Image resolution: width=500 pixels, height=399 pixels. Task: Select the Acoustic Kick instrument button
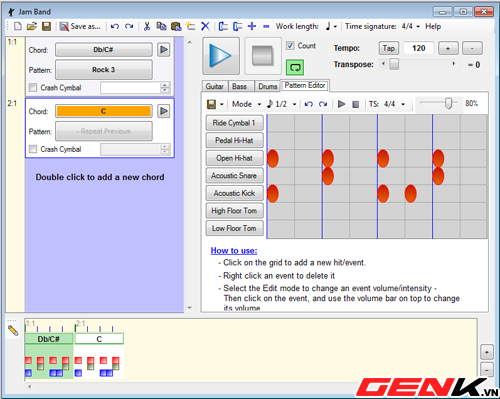235,193
